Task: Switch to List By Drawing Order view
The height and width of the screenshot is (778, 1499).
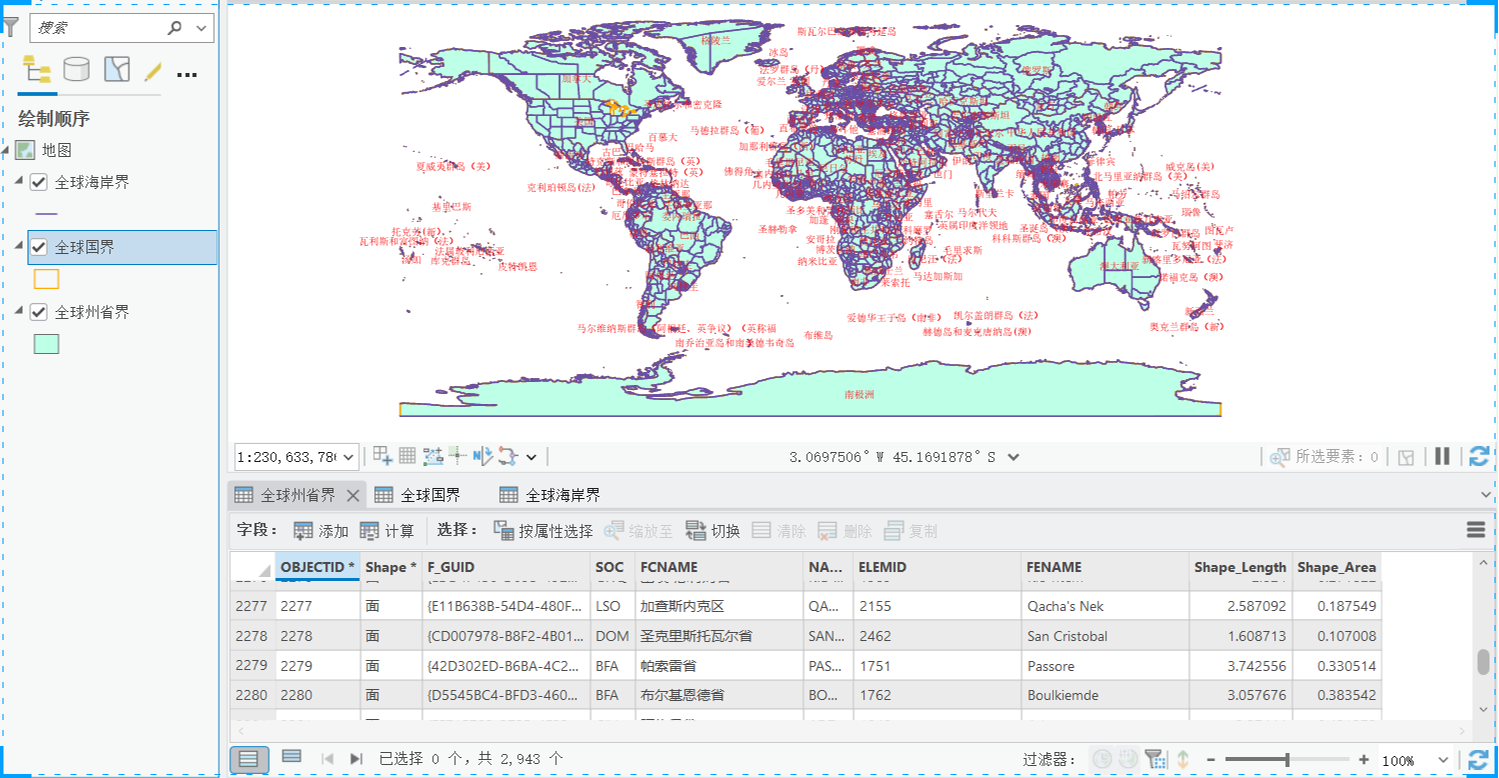Action: 37,70
